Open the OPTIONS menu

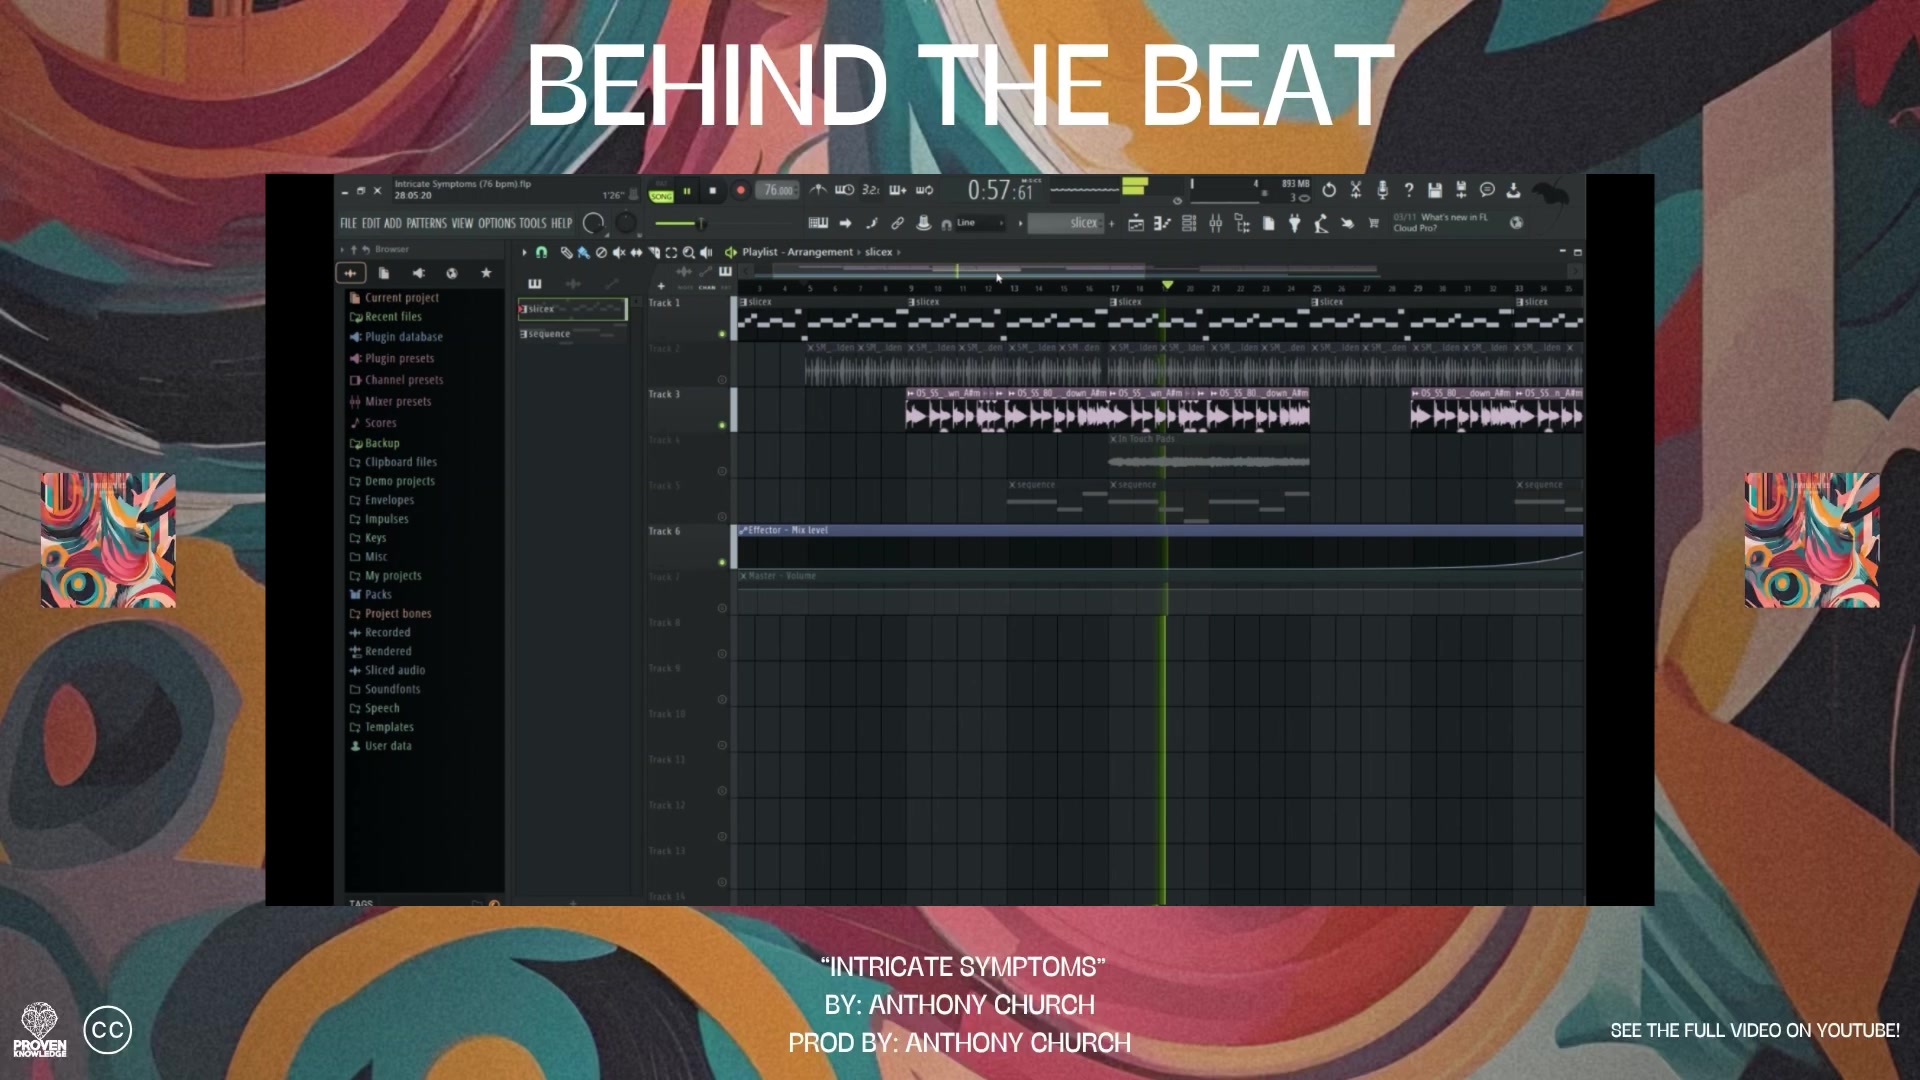pos(497,224)
